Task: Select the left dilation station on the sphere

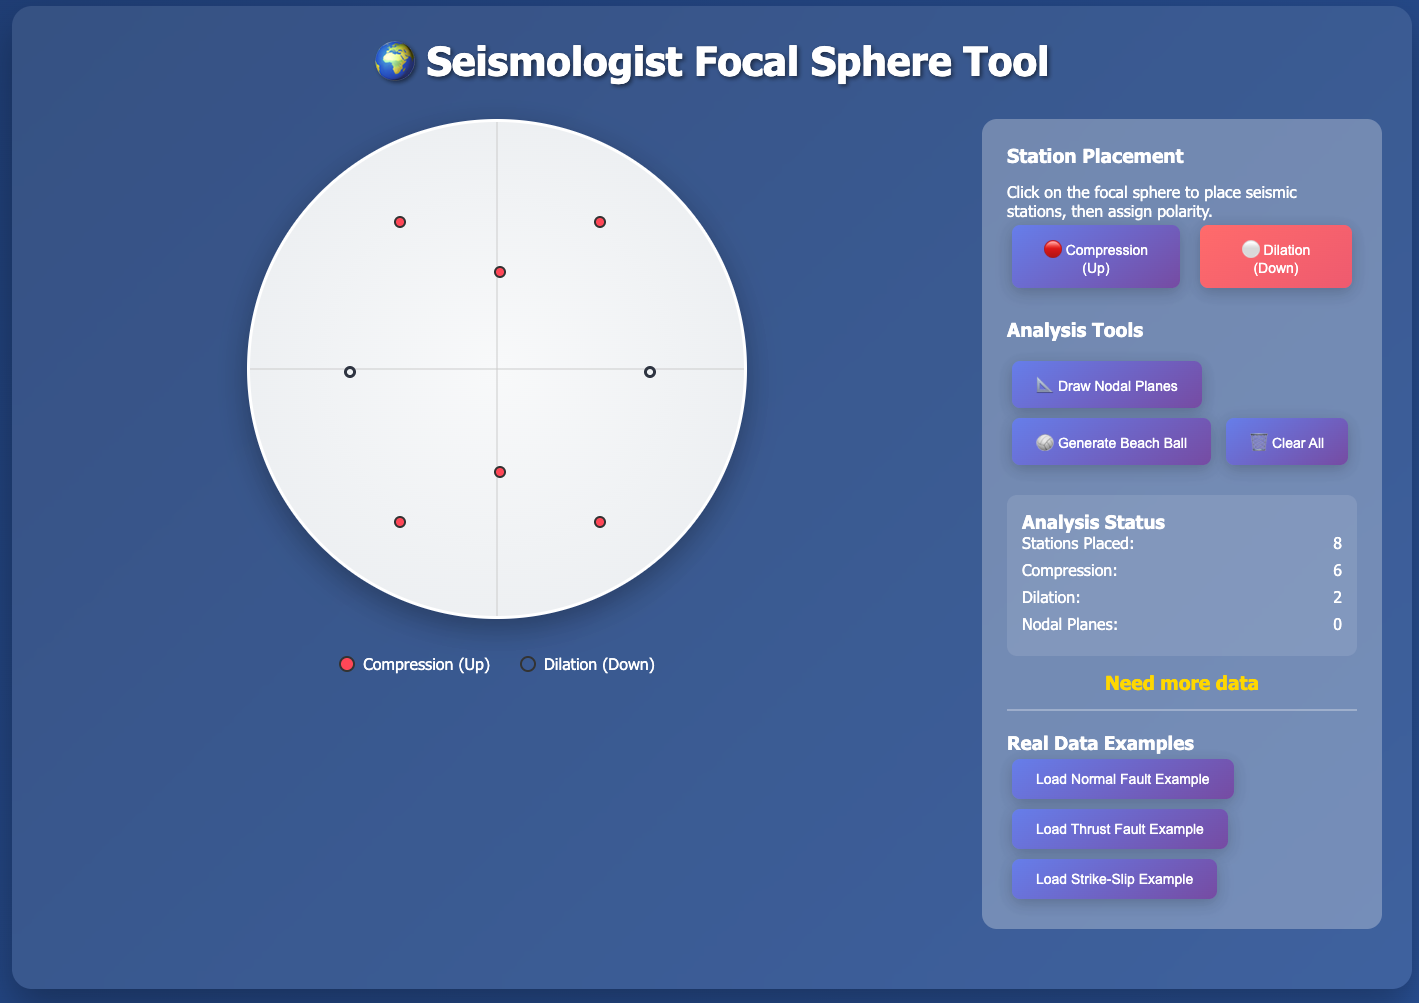Action: pos(350,372)
